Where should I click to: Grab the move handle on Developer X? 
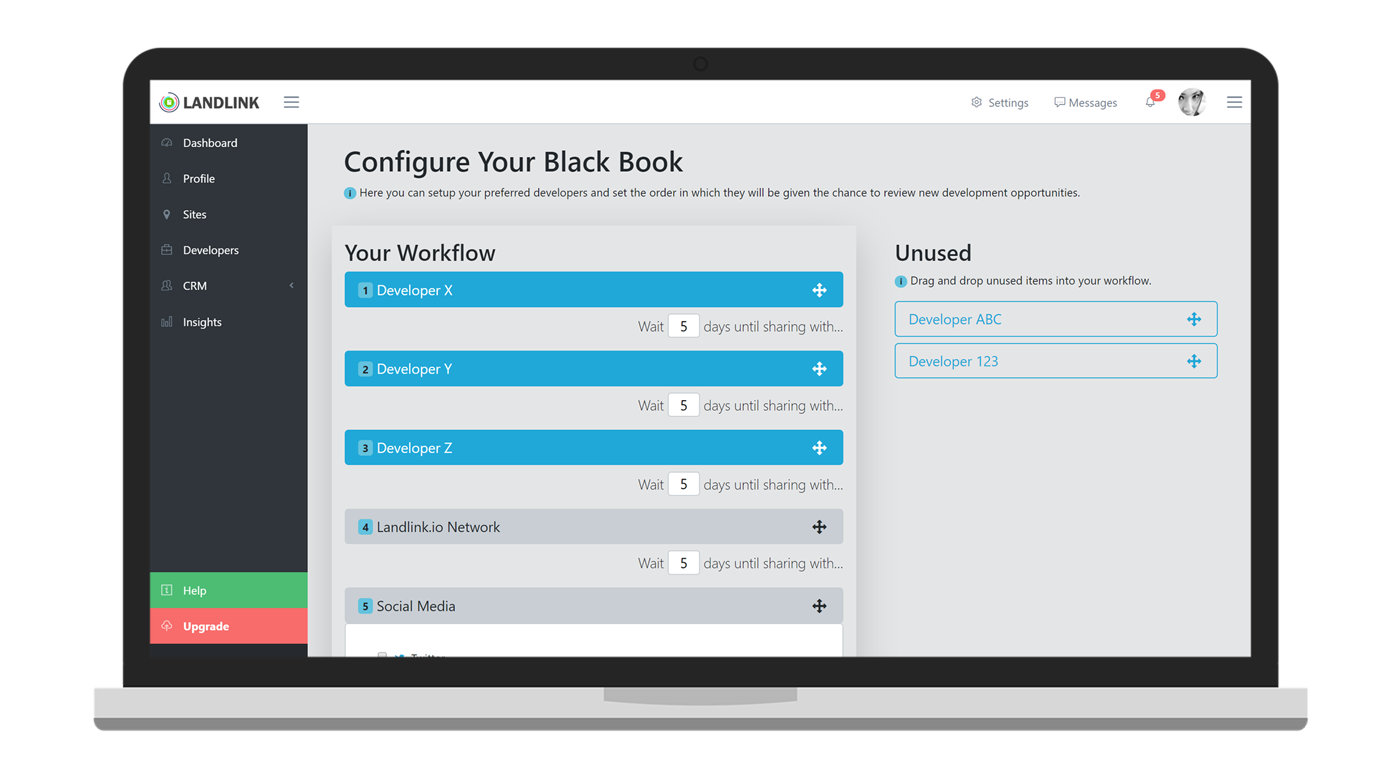819,290
